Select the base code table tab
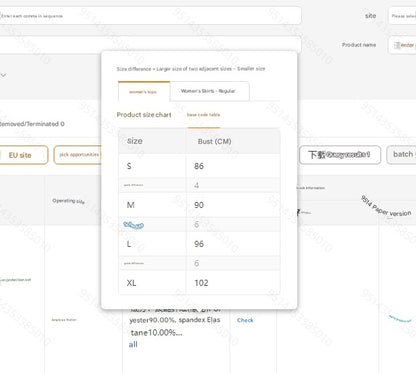 click(x=203, y=115)
